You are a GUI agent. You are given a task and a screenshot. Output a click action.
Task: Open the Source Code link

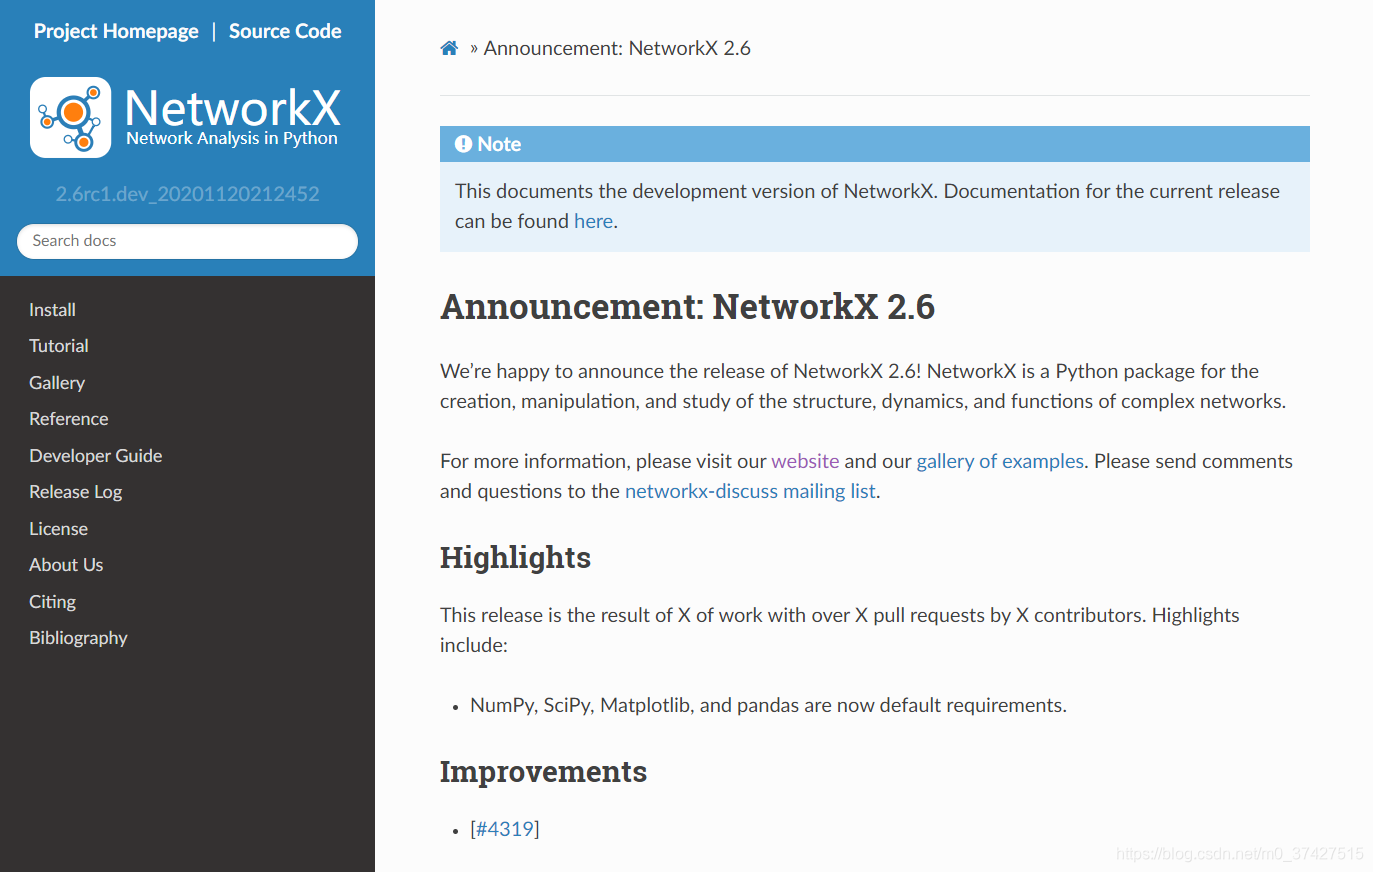pos(285,31)
